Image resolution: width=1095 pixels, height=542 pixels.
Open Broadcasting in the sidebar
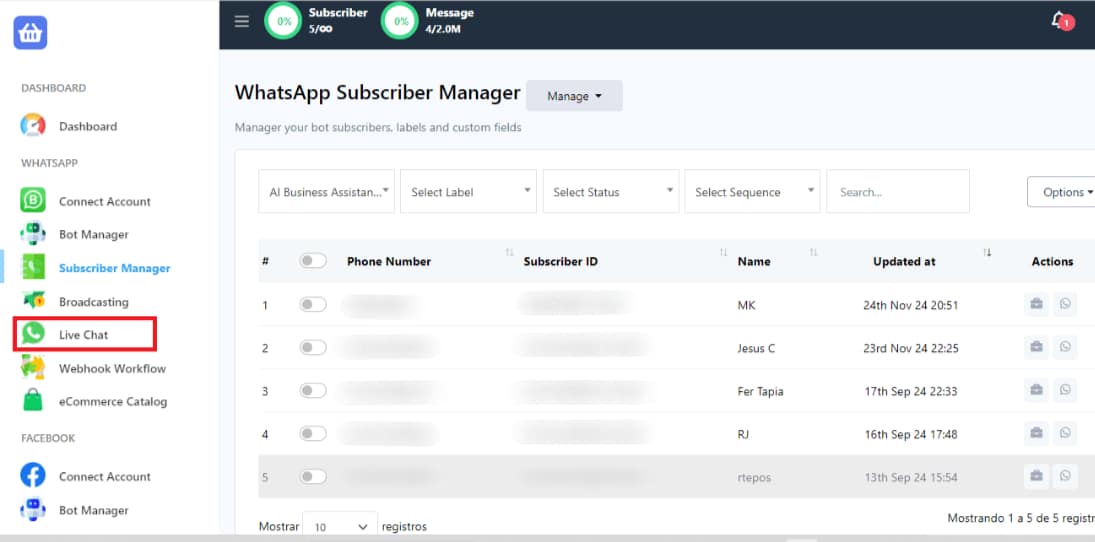[93, 301]
